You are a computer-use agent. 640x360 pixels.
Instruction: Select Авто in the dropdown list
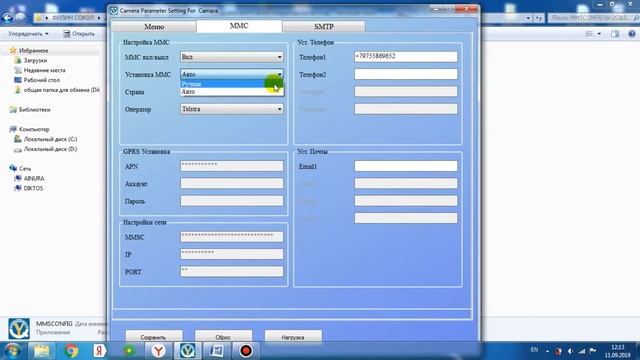tap(232, 92)
